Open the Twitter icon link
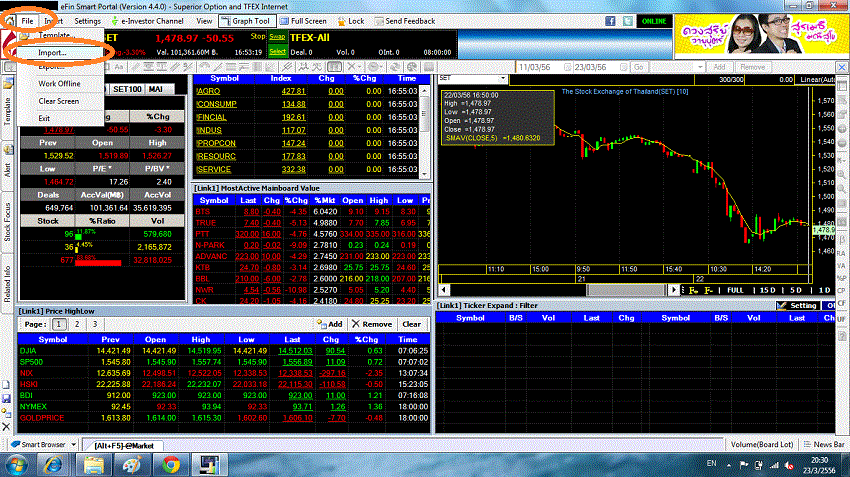The height and width of the screenshot is (477, 850). tap(628, 21)
